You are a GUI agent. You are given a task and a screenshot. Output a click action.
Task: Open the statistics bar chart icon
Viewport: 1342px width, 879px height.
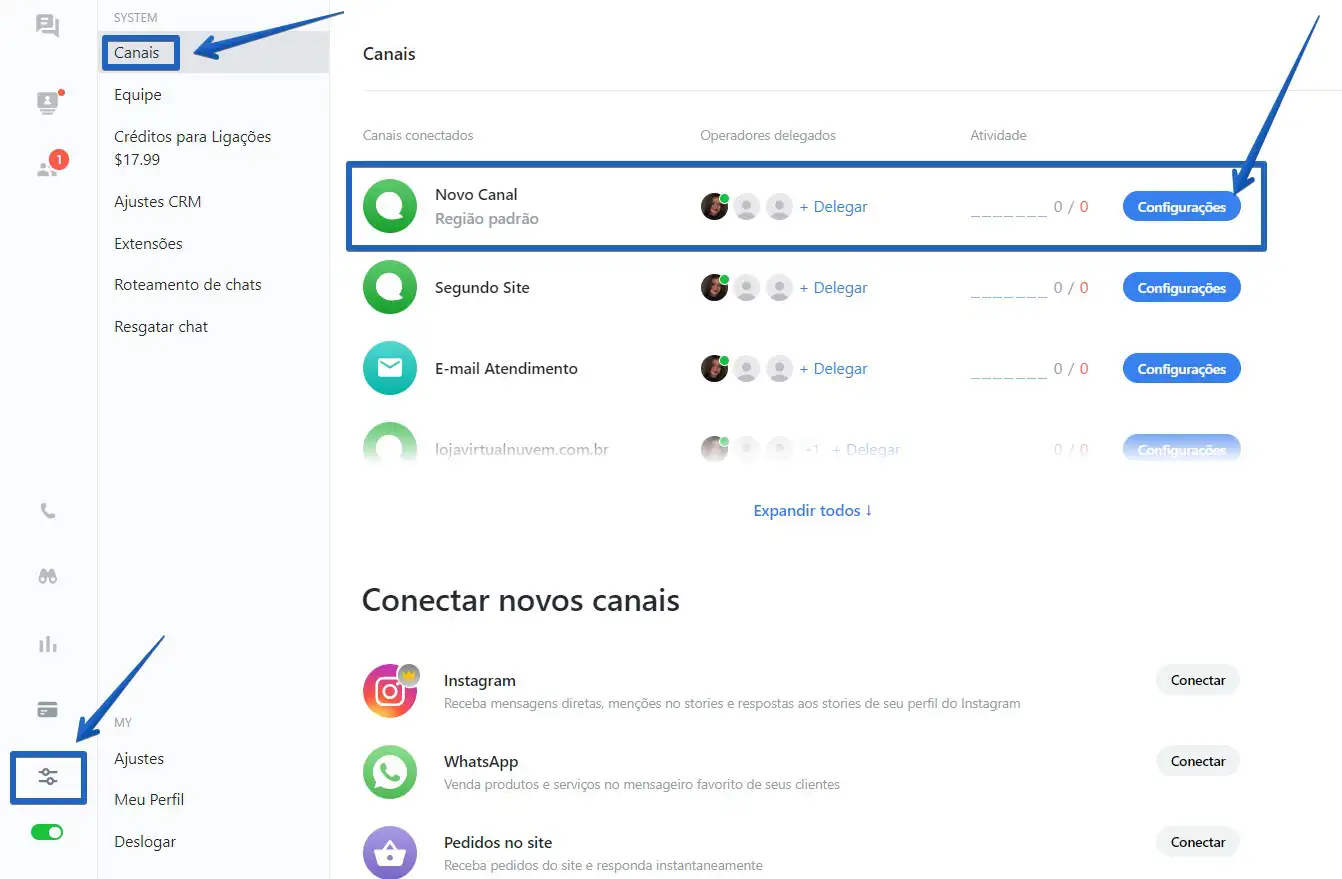[x=47, y=644]
